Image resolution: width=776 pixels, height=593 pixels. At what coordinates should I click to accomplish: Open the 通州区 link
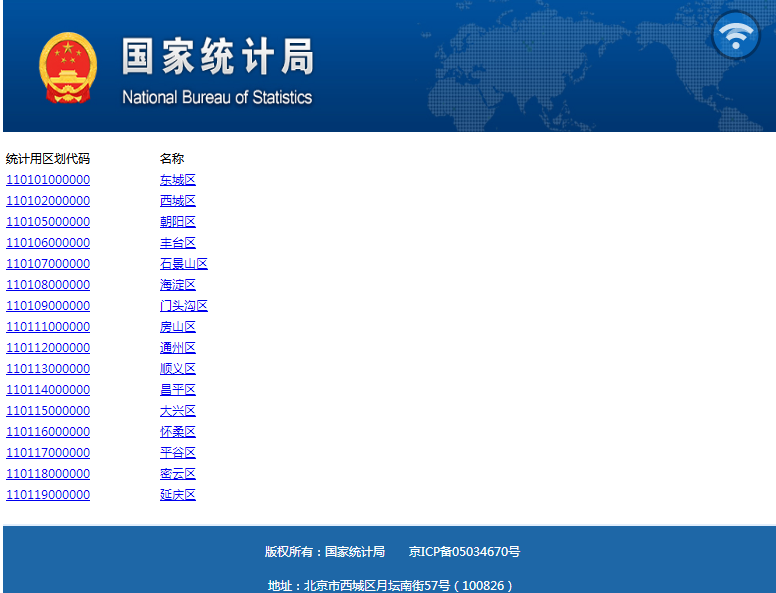point(178,347)
